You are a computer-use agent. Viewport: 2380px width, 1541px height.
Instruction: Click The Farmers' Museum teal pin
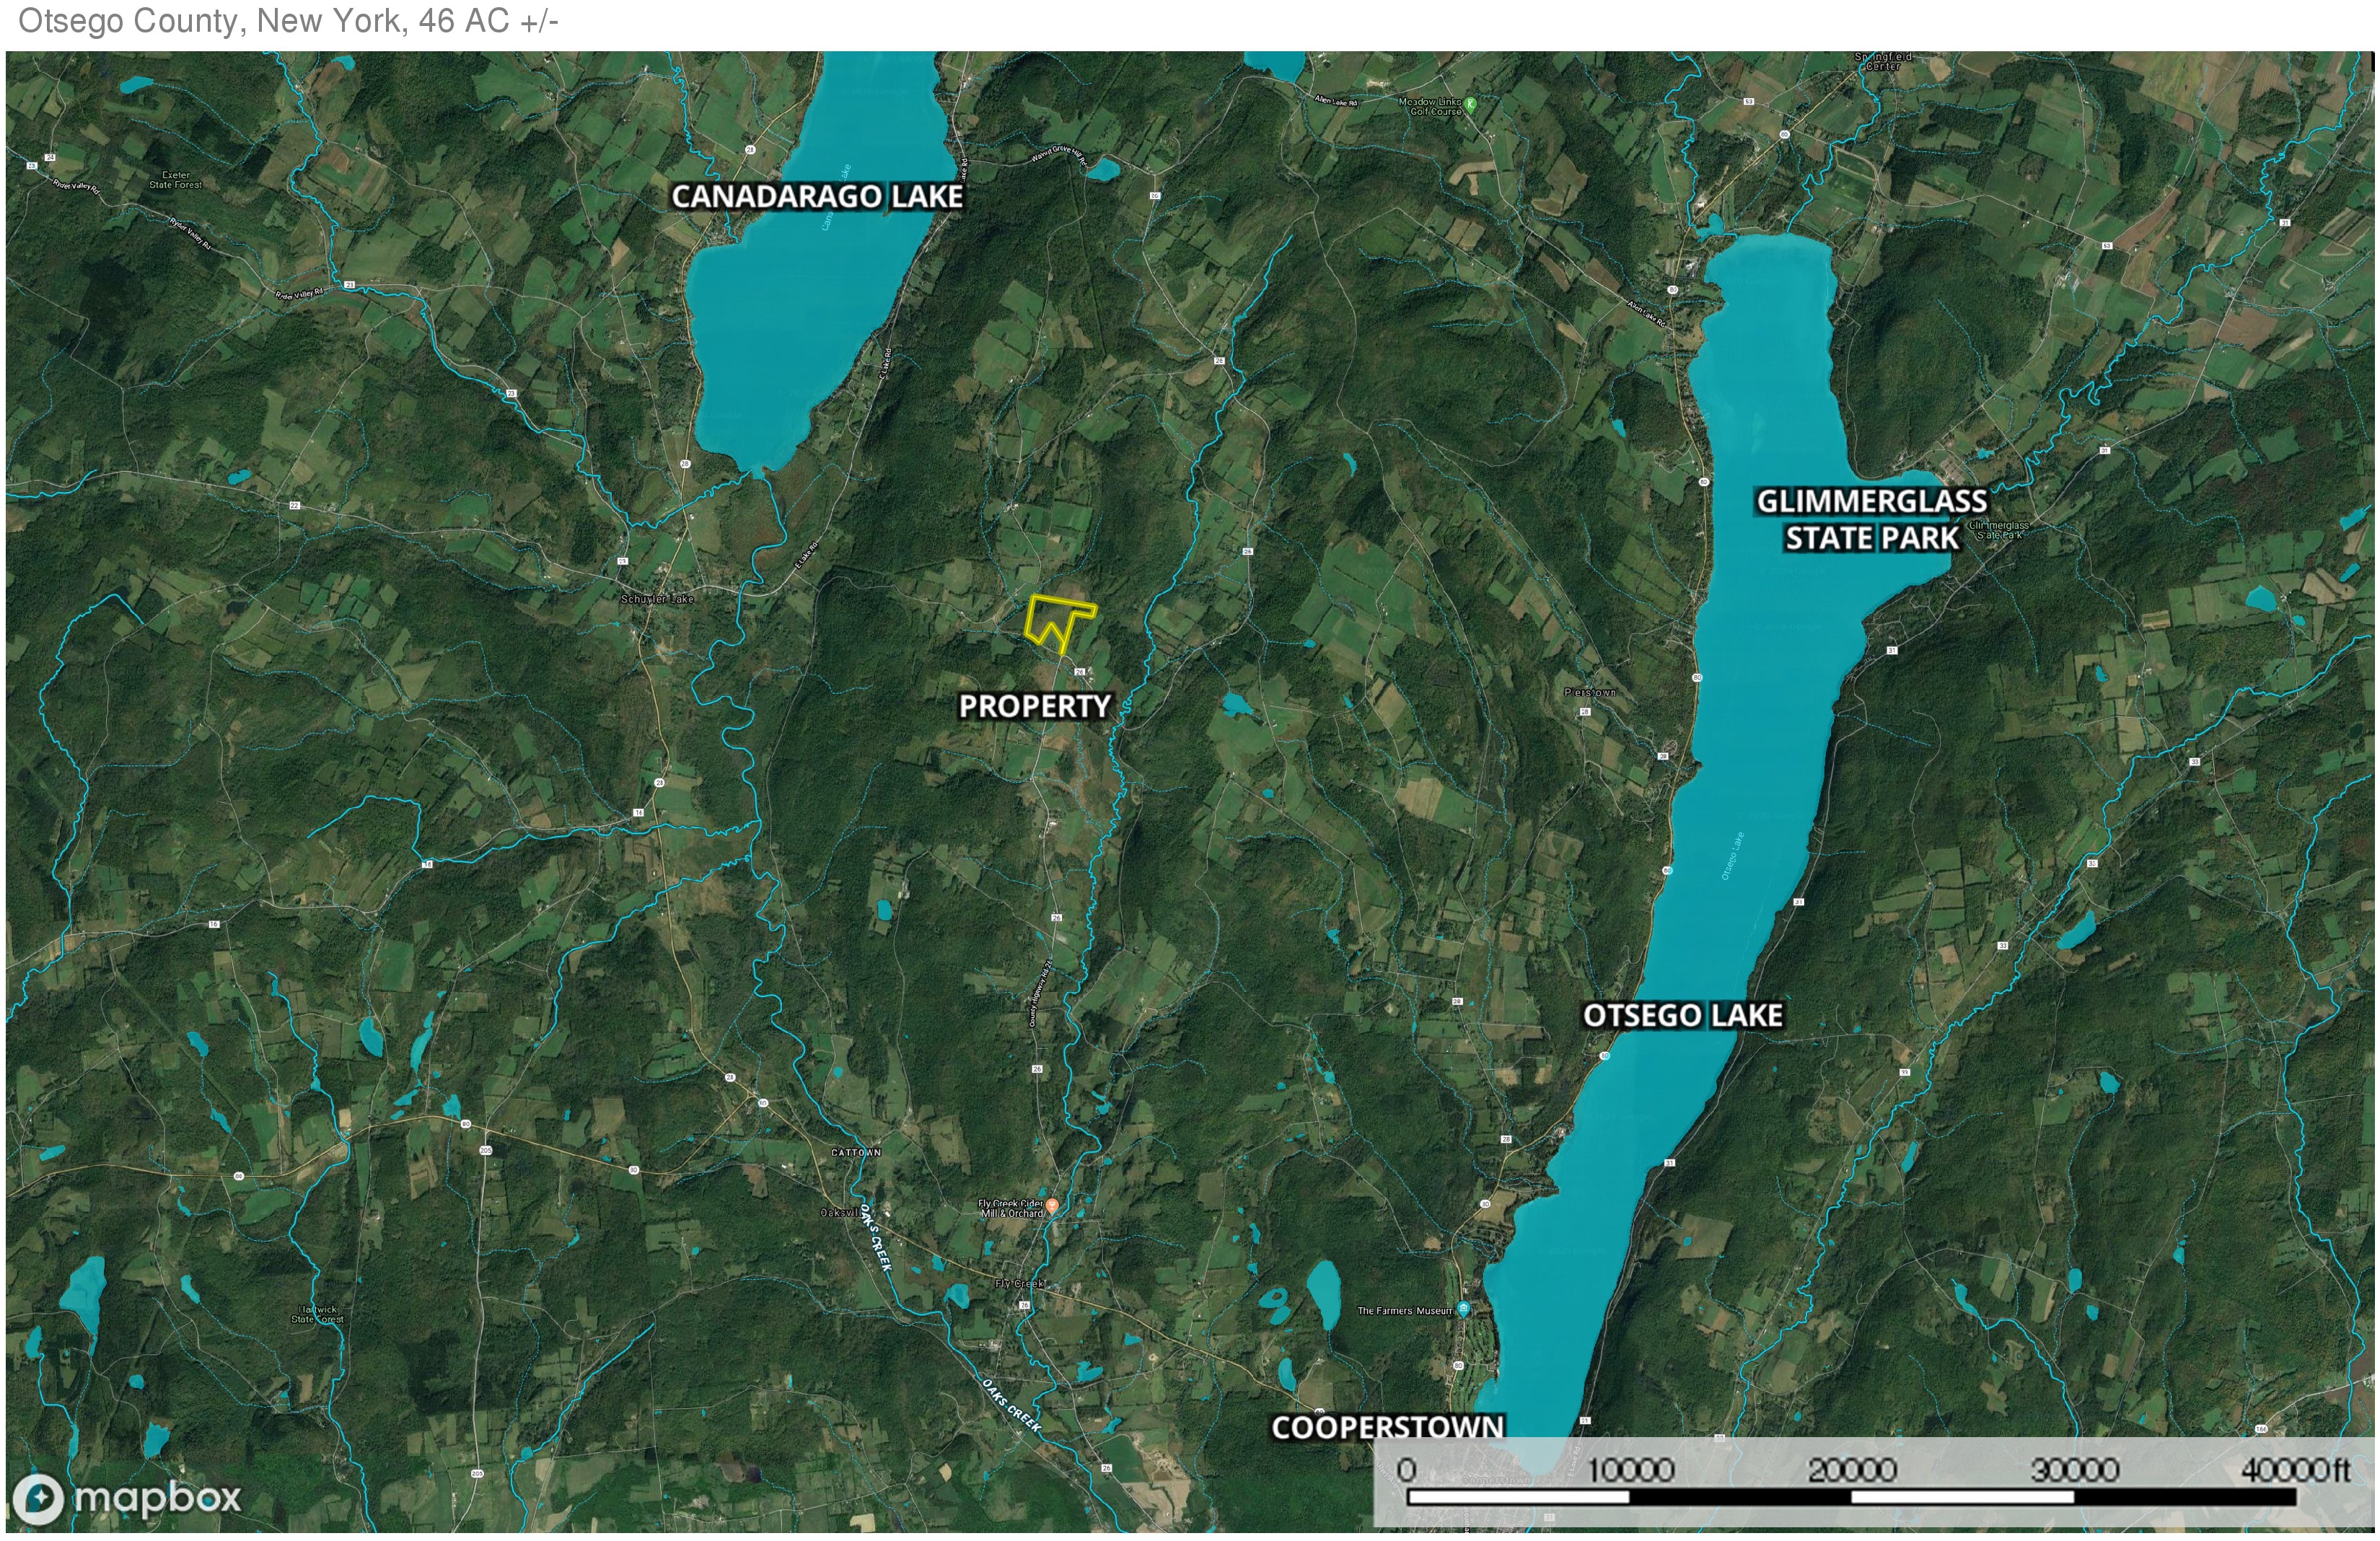[1463, 1309]
